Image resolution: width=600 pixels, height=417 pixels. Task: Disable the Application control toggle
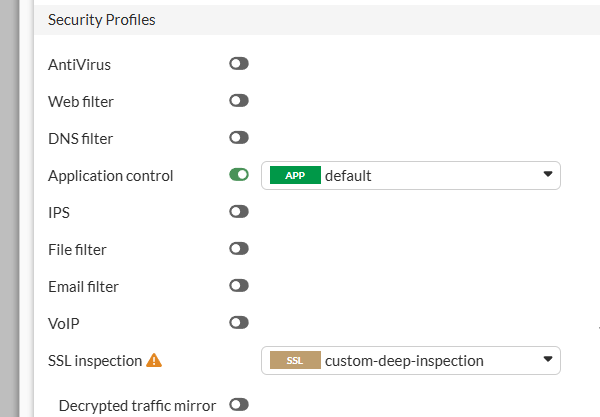click(238, 175)
